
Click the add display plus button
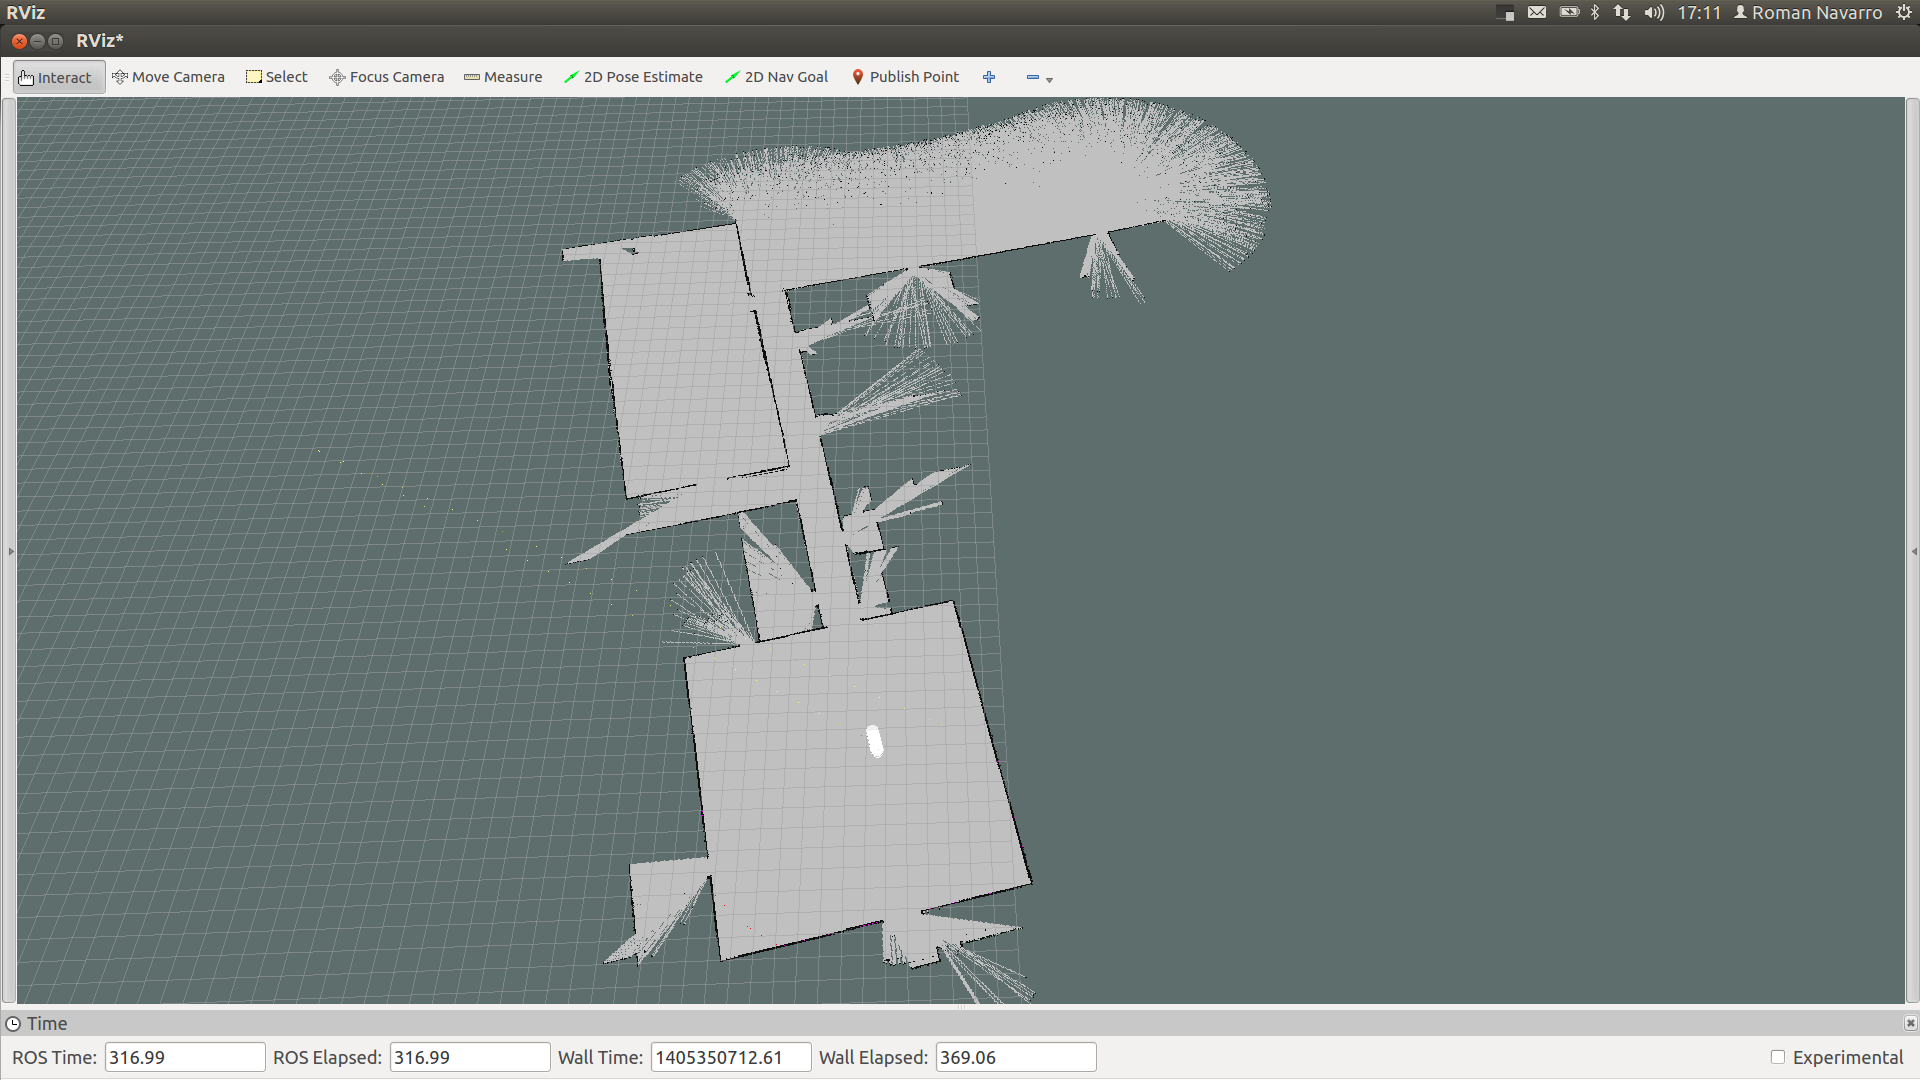coord(989,75)
